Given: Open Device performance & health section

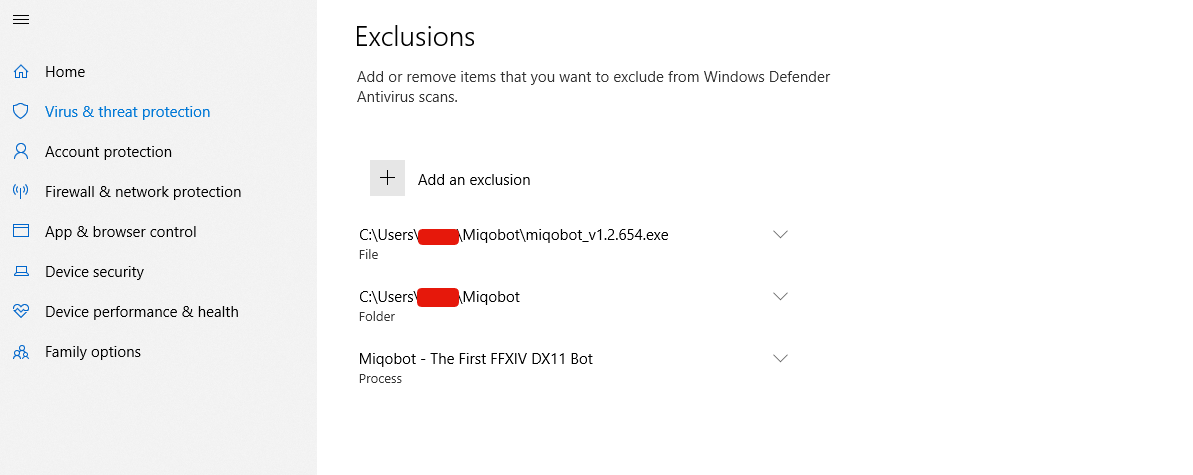Looking at the screenshot, I should pos(141,312).
